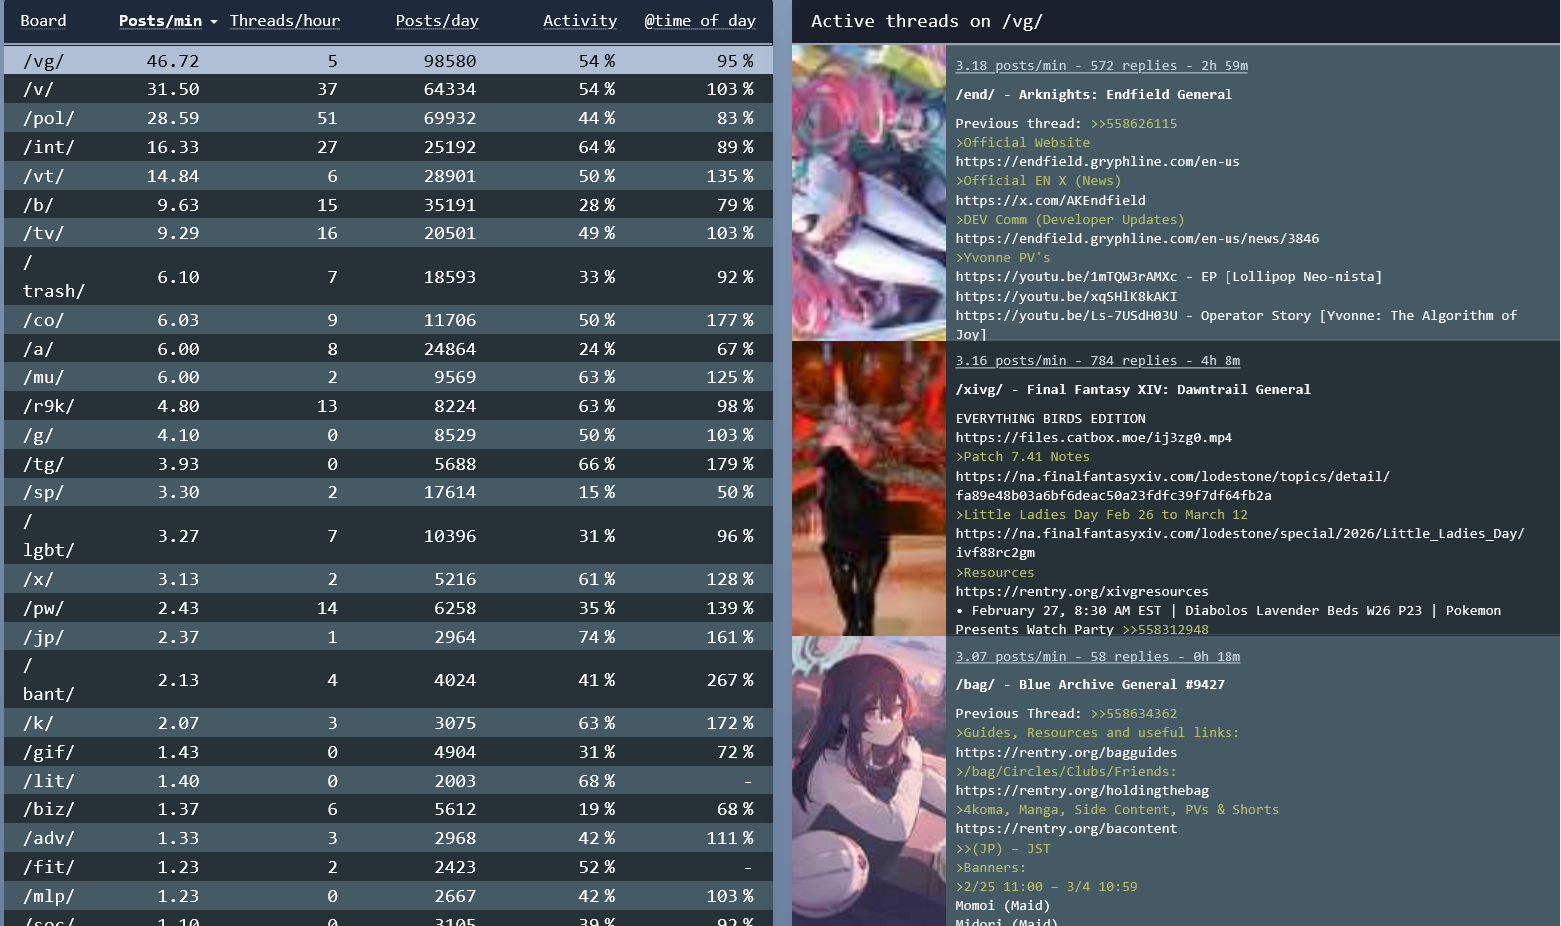Click the 98580 posts/day cell
The image size is (1561, 926).
(450, 61)
